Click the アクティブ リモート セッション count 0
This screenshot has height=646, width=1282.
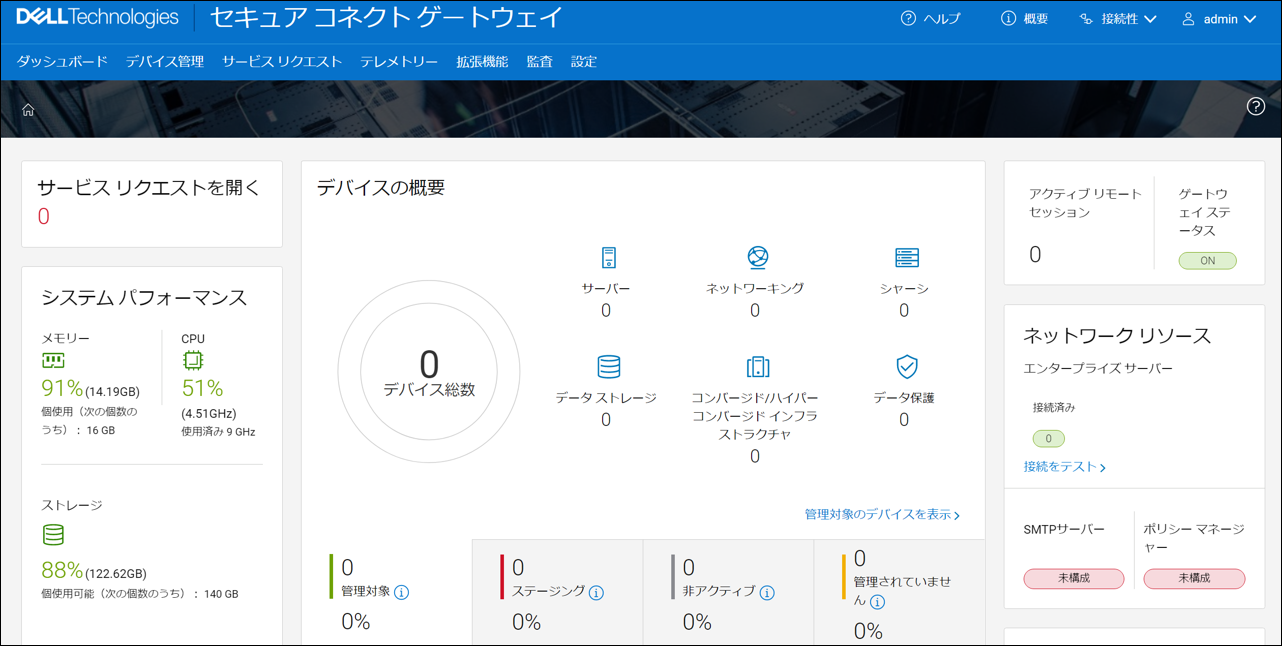[1035, 254]
